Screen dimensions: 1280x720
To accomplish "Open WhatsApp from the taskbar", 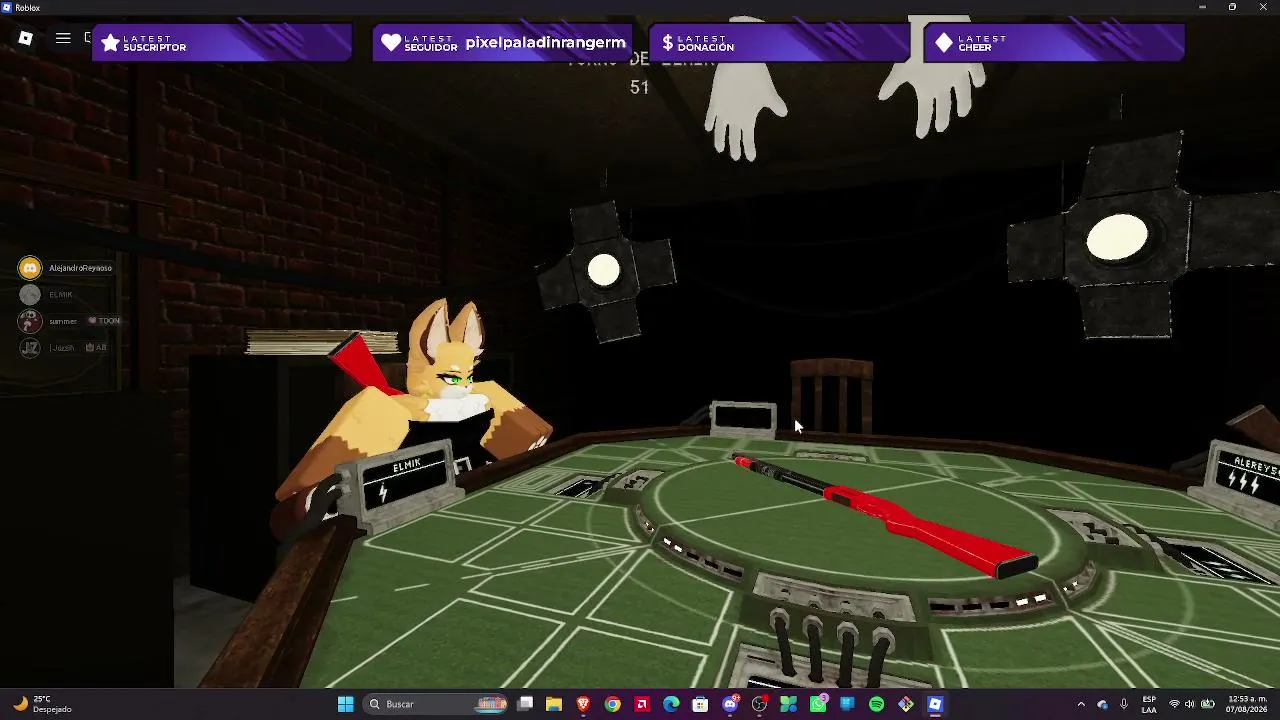I will click(818, 704).
